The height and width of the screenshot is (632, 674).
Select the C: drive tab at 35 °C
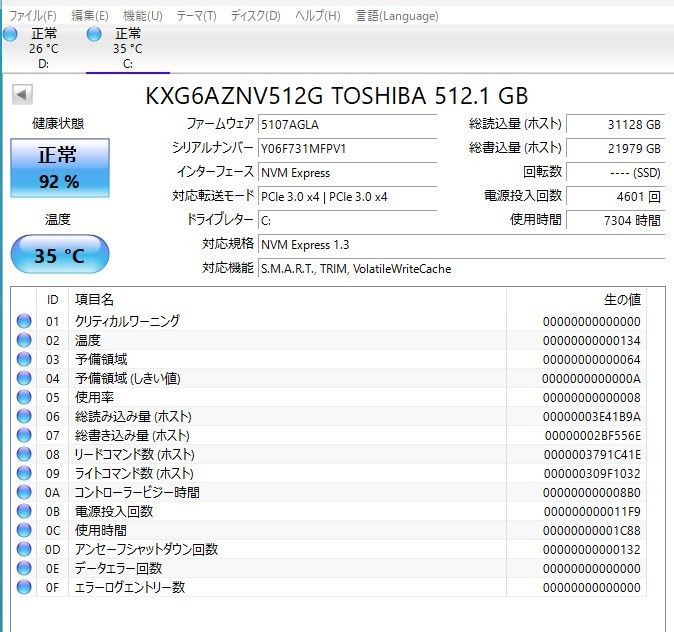point(128,48)
